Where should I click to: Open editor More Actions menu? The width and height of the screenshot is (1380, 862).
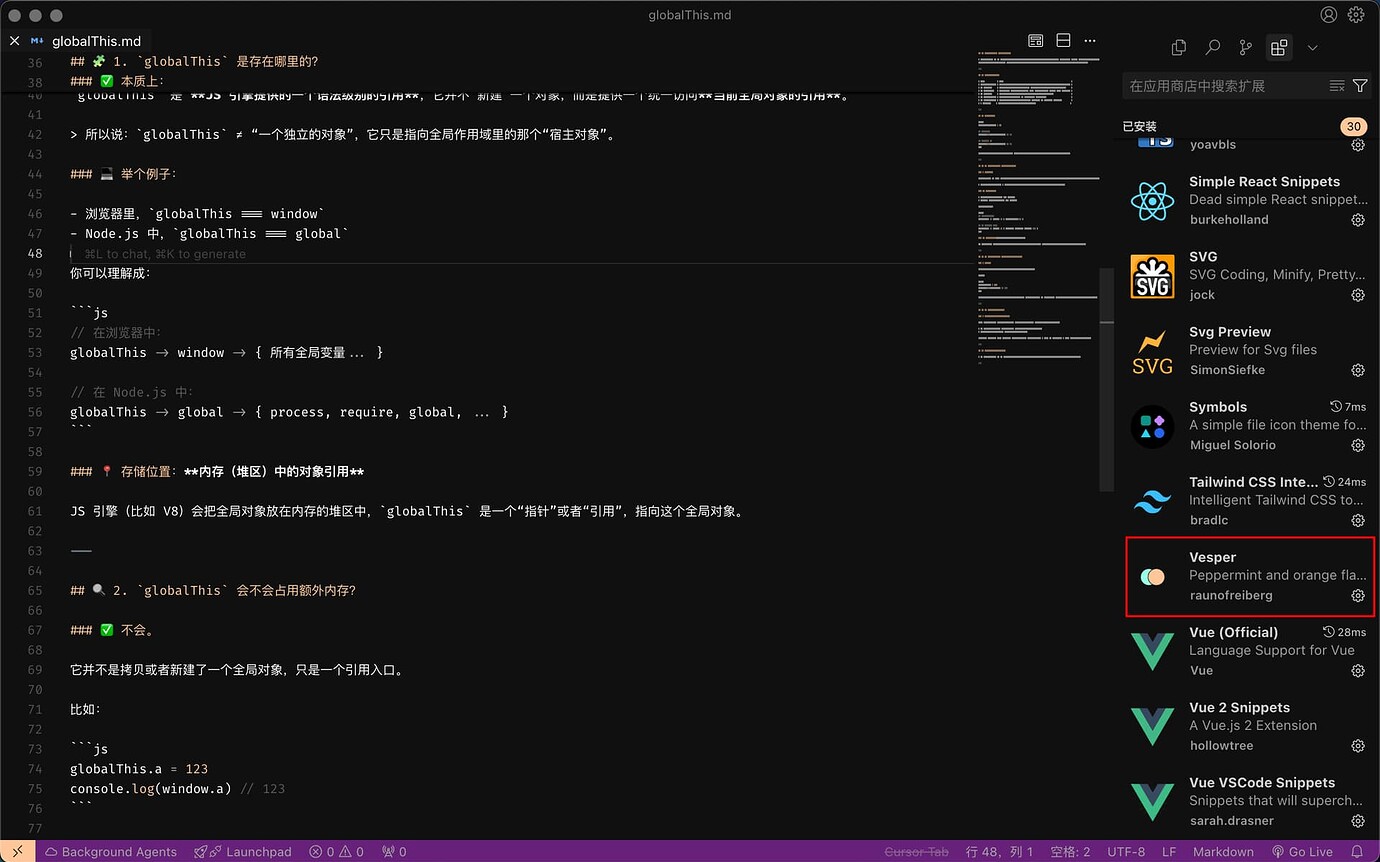point(1090,41)
